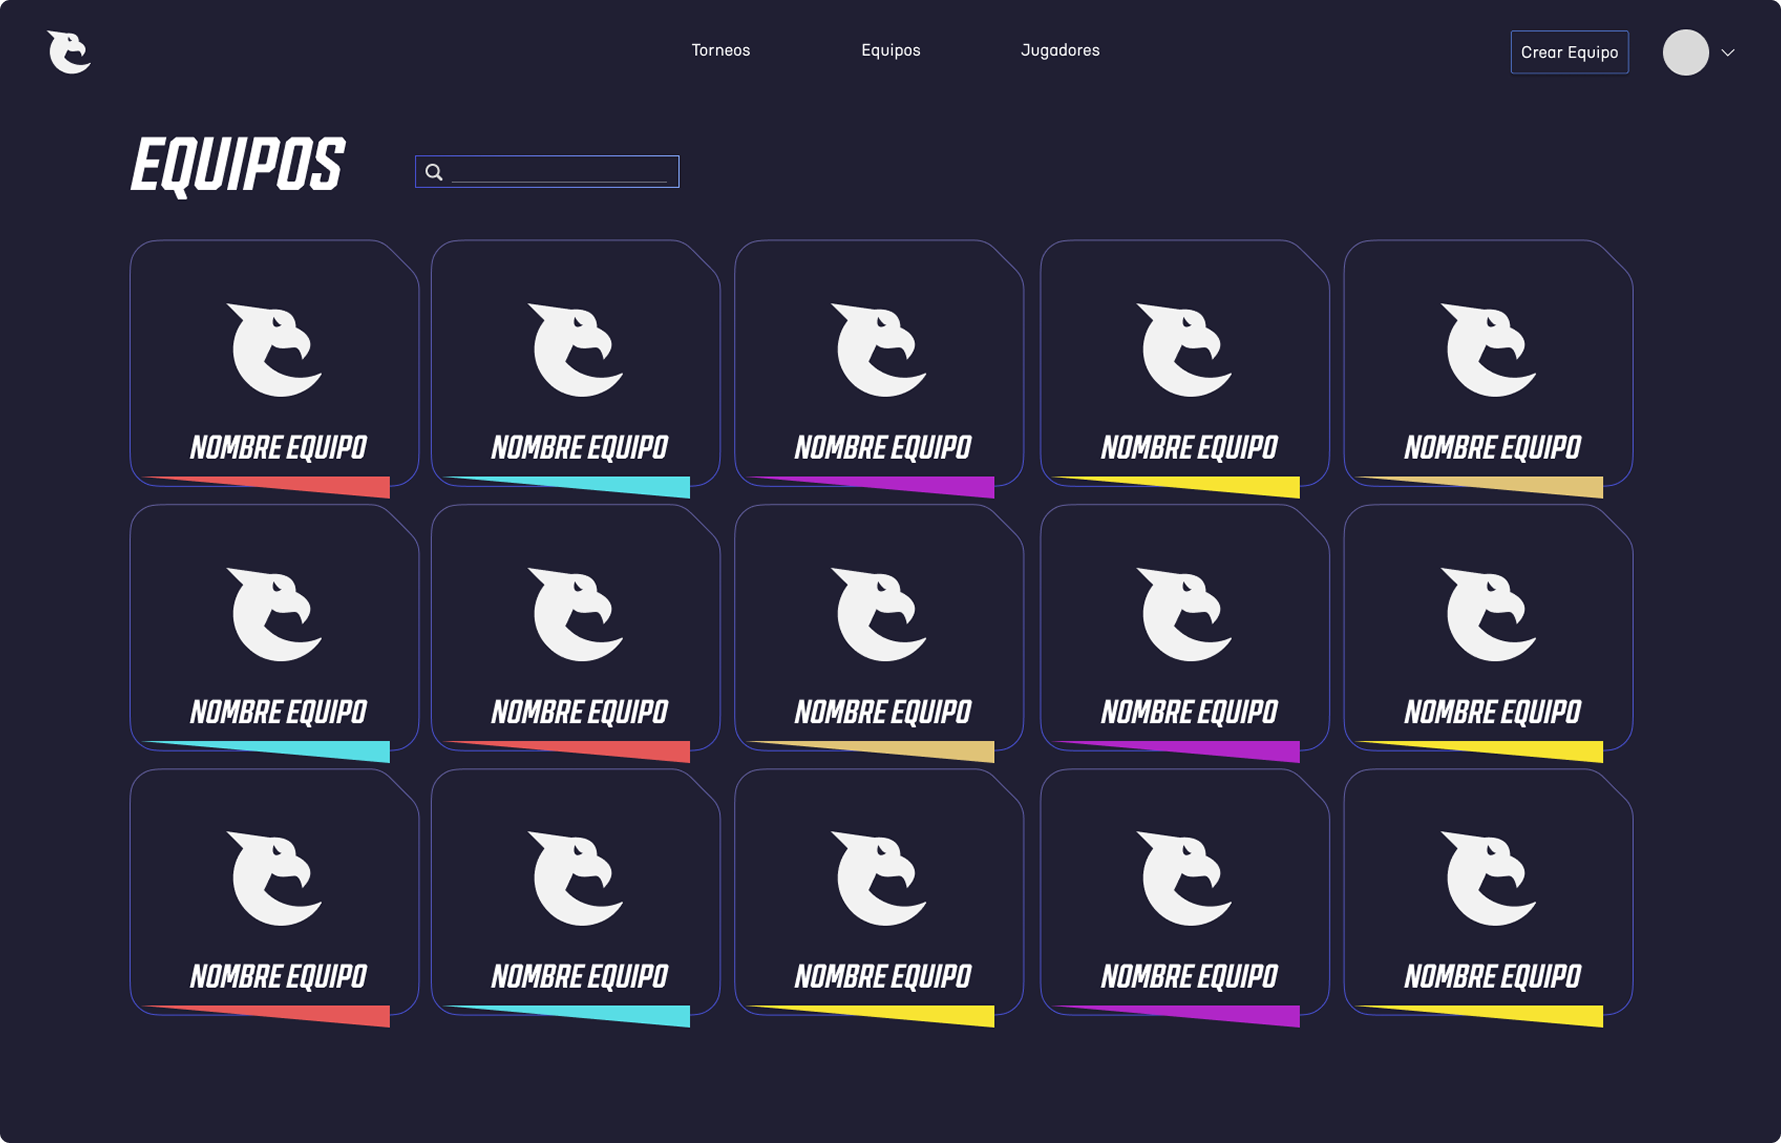Open the account dropdown chevron
This screenshot has width=1781, height=1143.
[x=1728, y=53]
